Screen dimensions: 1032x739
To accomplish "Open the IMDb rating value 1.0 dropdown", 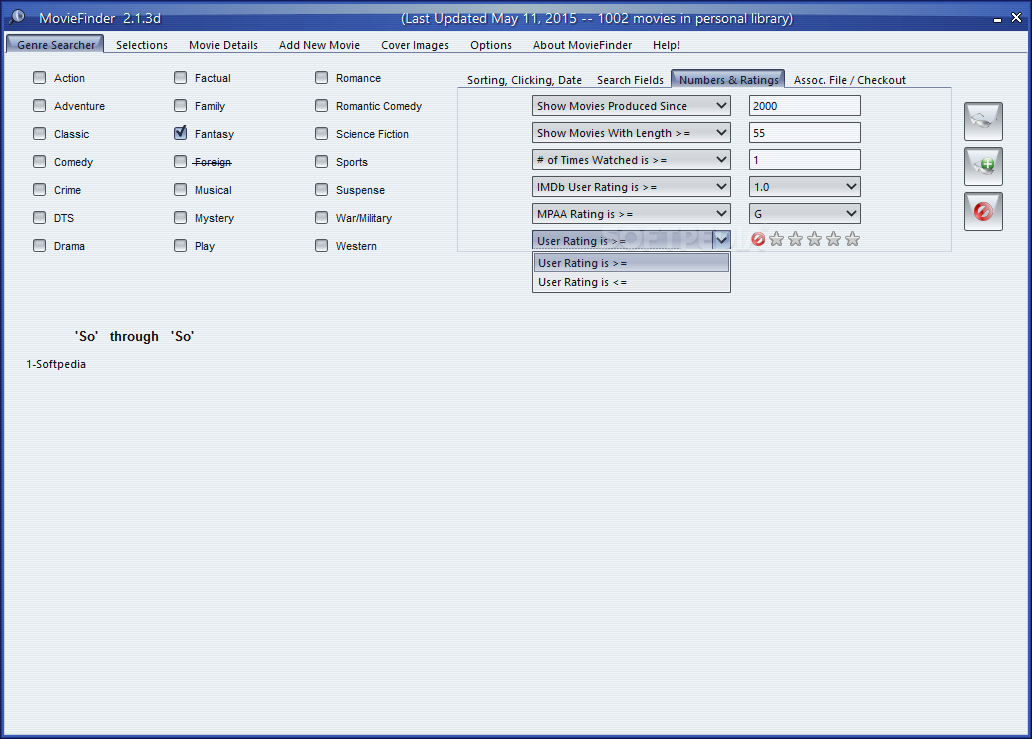I will pos(804,186).
